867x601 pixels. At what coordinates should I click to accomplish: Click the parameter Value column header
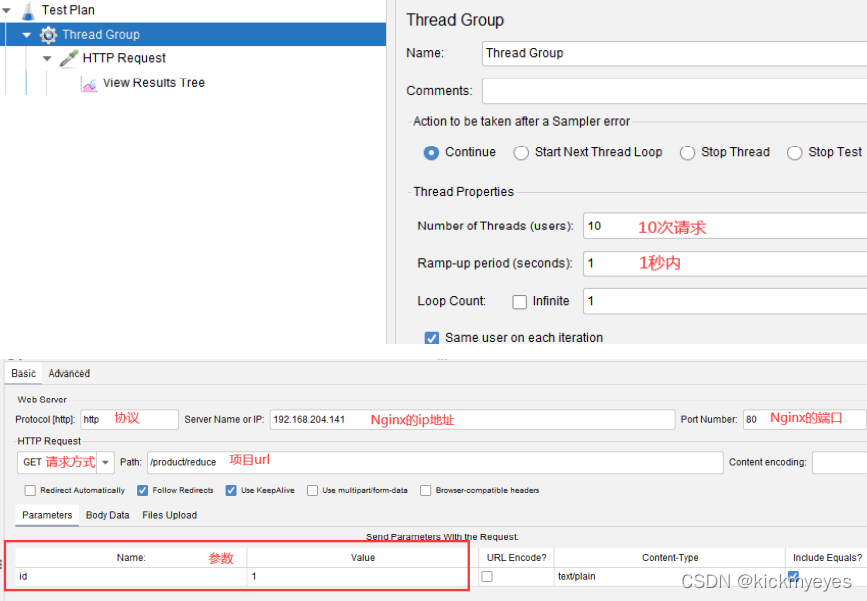click(362, 558)
